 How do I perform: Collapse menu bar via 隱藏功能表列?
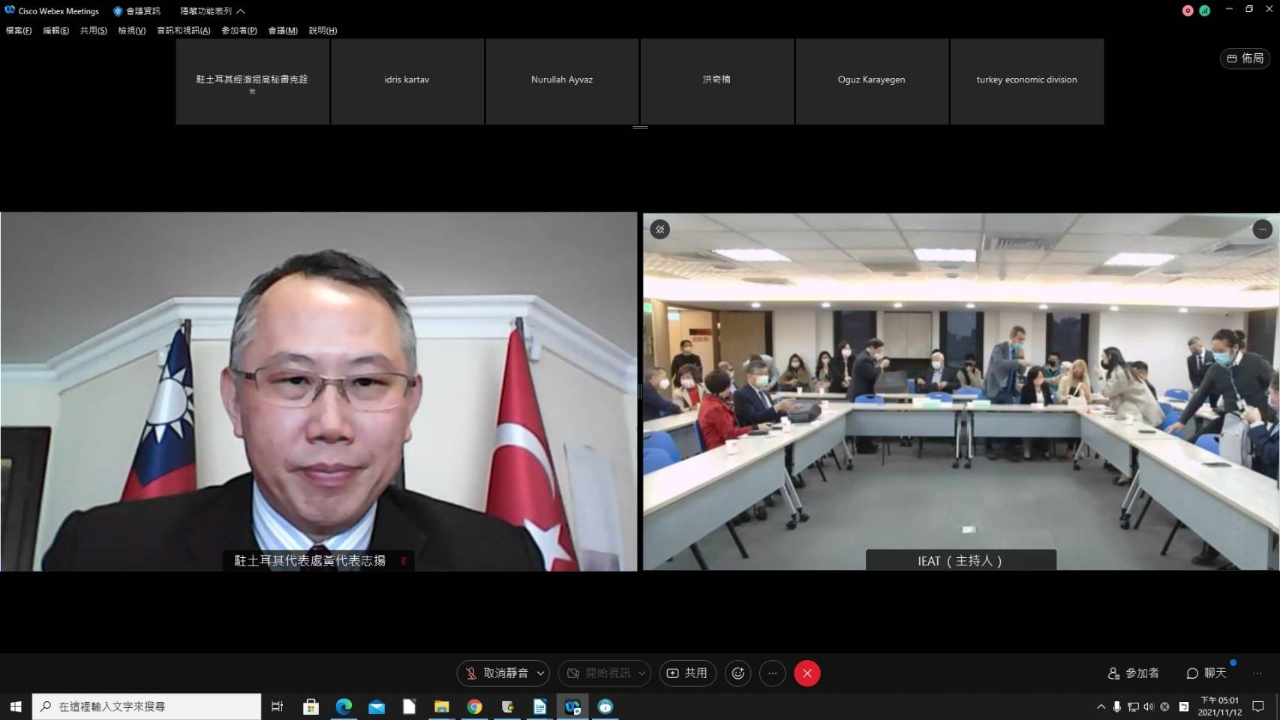tap(212, 11)
